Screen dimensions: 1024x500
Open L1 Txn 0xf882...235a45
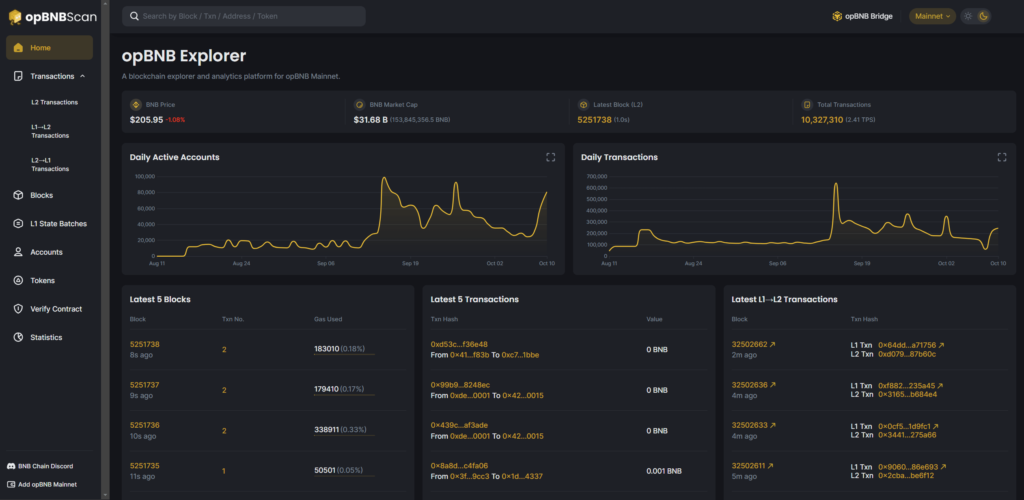pyautogui.click(x=910, y=385)
